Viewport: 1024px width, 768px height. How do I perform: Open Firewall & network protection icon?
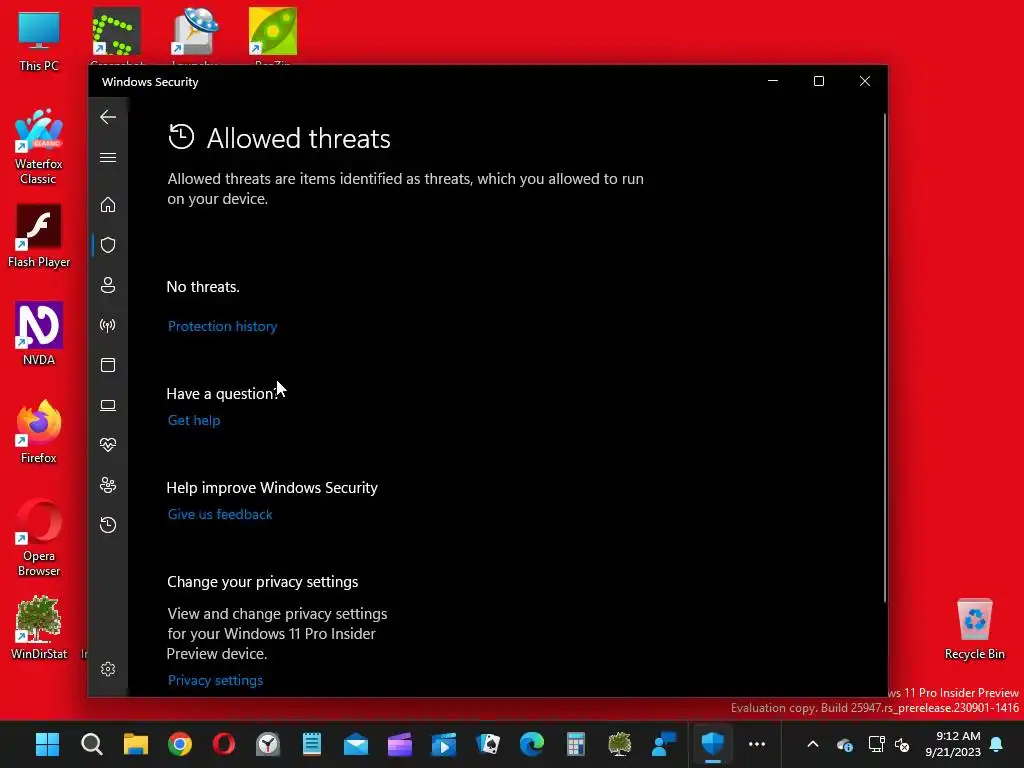[x=108, y=325]
